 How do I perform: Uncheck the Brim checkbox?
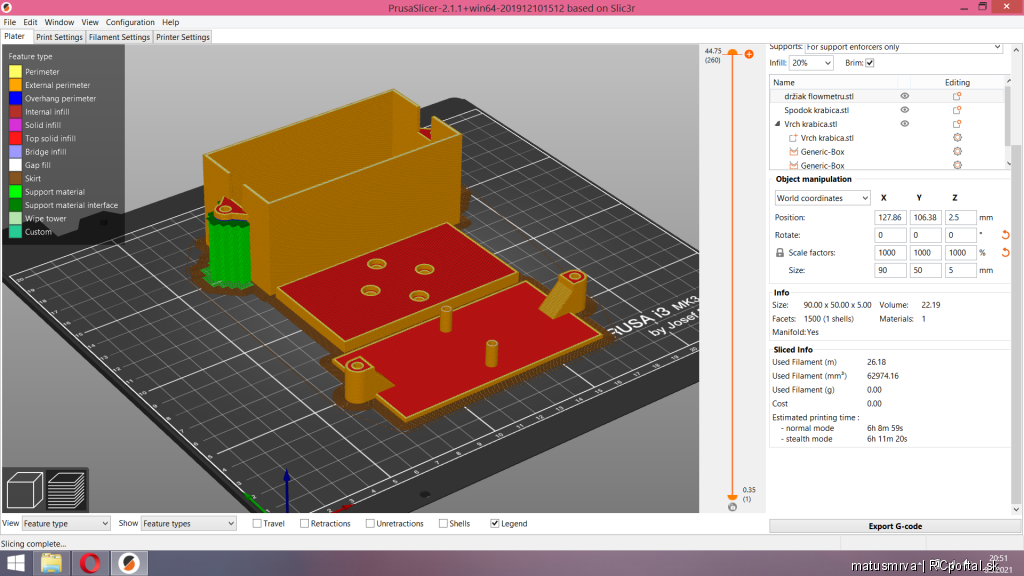coord(869,63)
